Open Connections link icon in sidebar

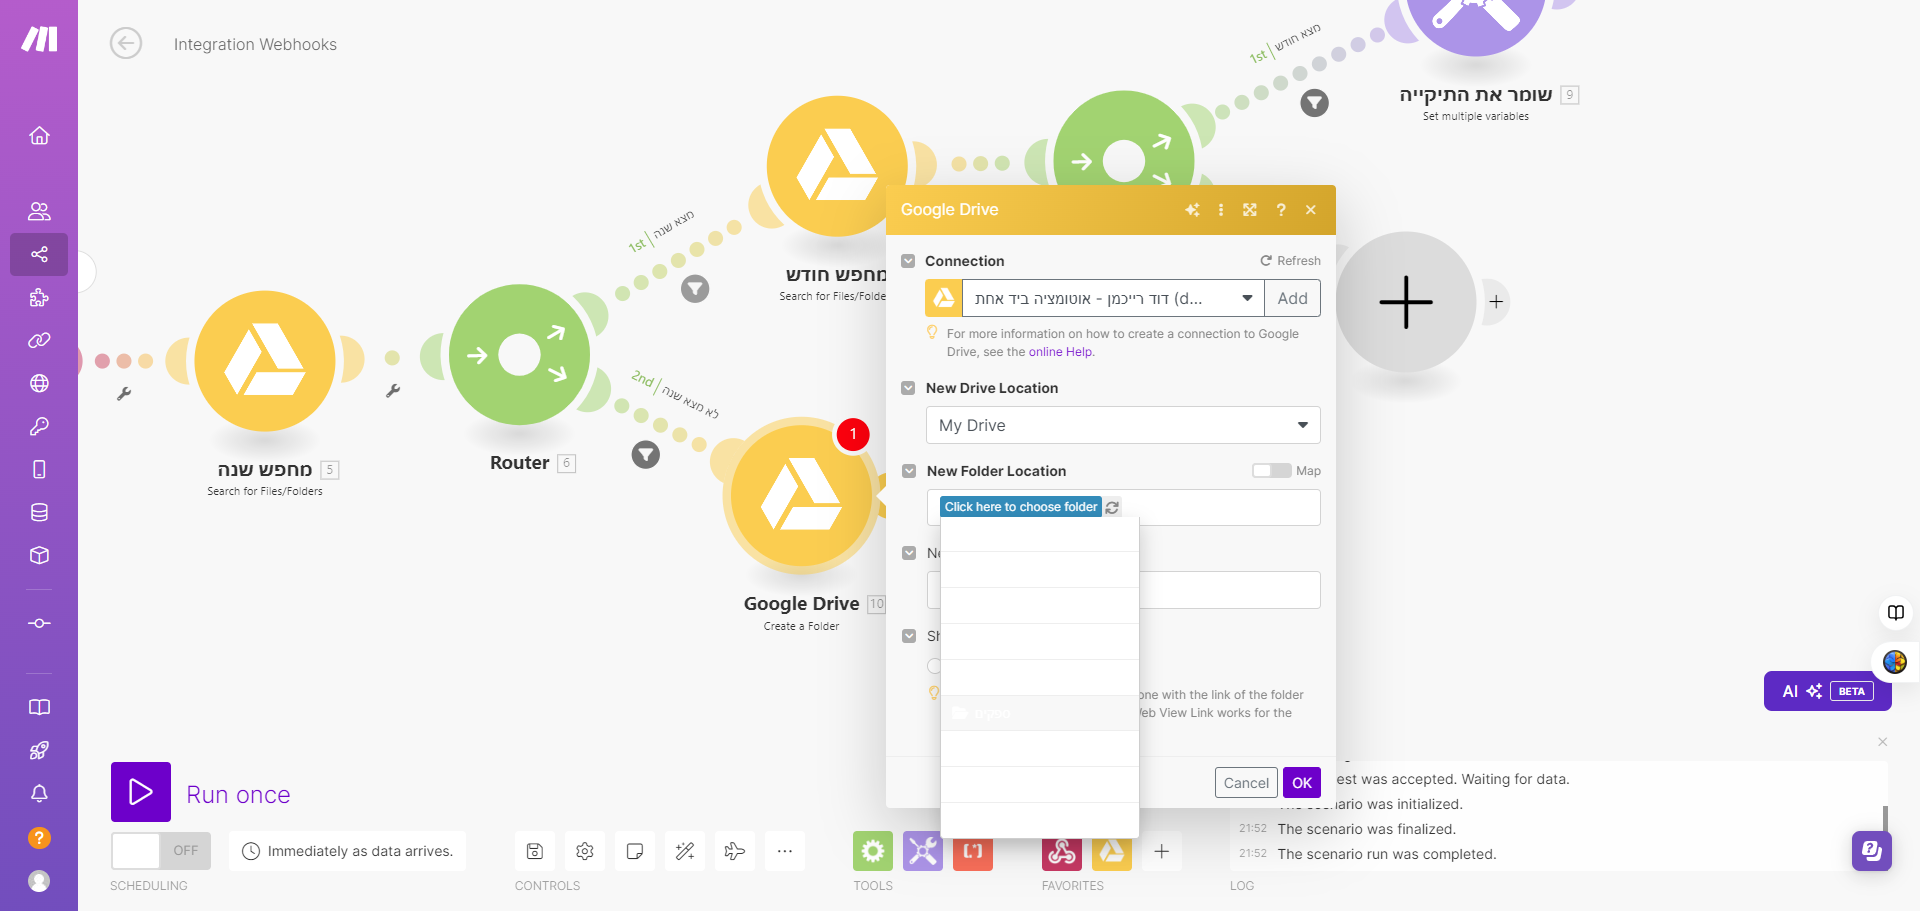click(x=39, y=340)
